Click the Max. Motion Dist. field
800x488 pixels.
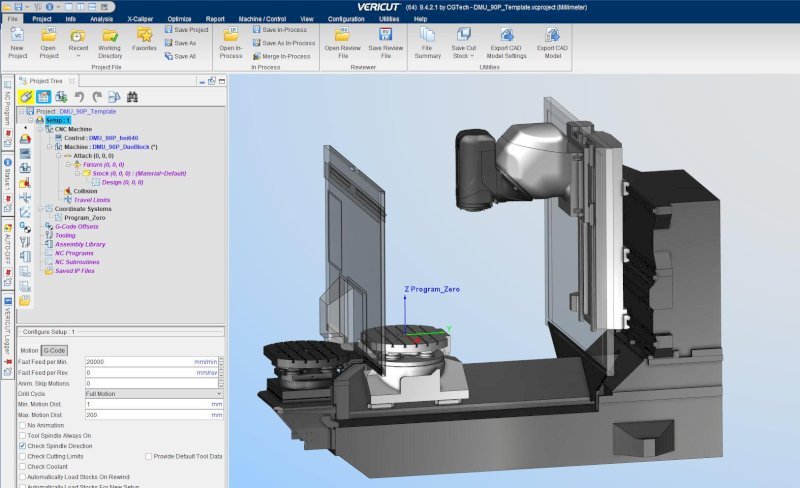coord(154,415)
